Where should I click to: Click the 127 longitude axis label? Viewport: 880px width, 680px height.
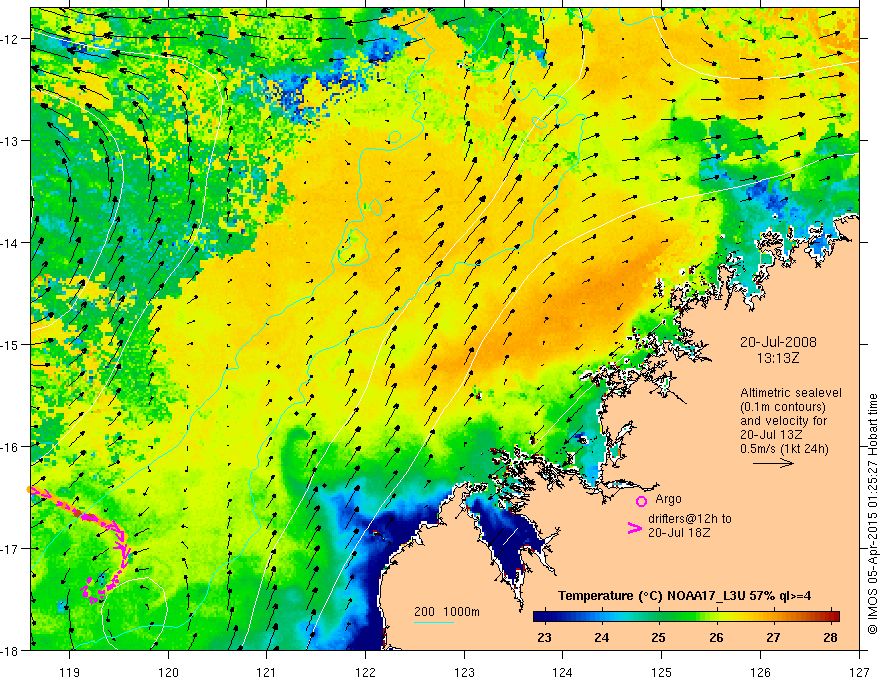859,672
